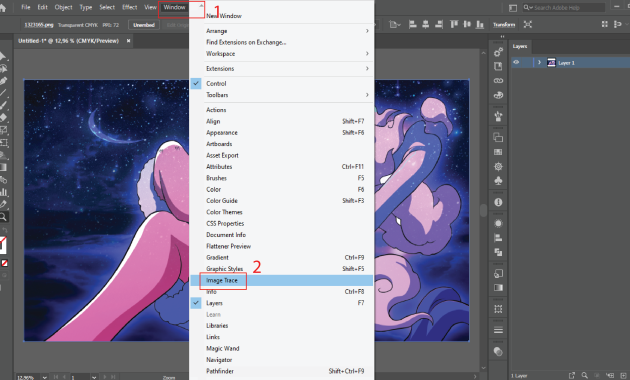This screenshot has width=630, height=380.
Task: Toggle Layer 1 visibility eye
Action: click(516, 62)
